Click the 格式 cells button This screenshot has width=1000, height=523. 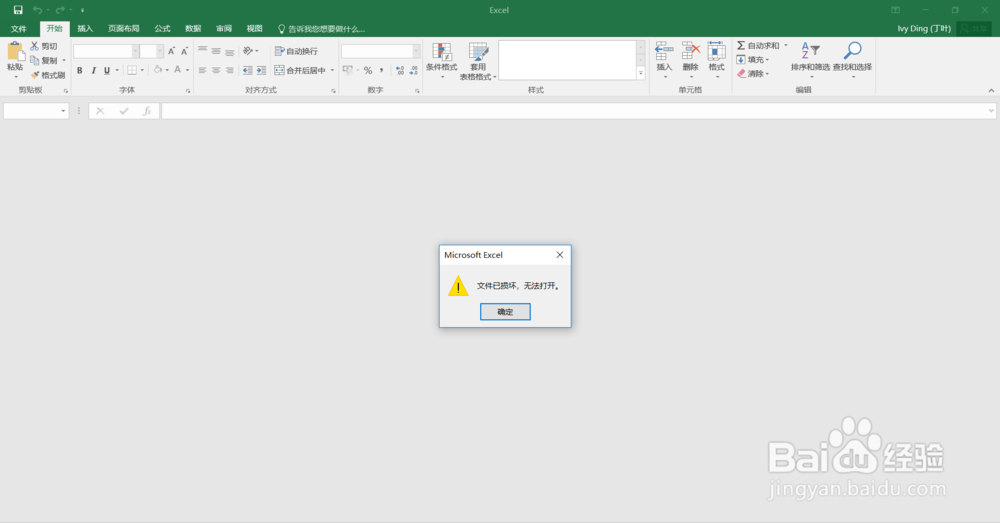[x=716, y=60]
